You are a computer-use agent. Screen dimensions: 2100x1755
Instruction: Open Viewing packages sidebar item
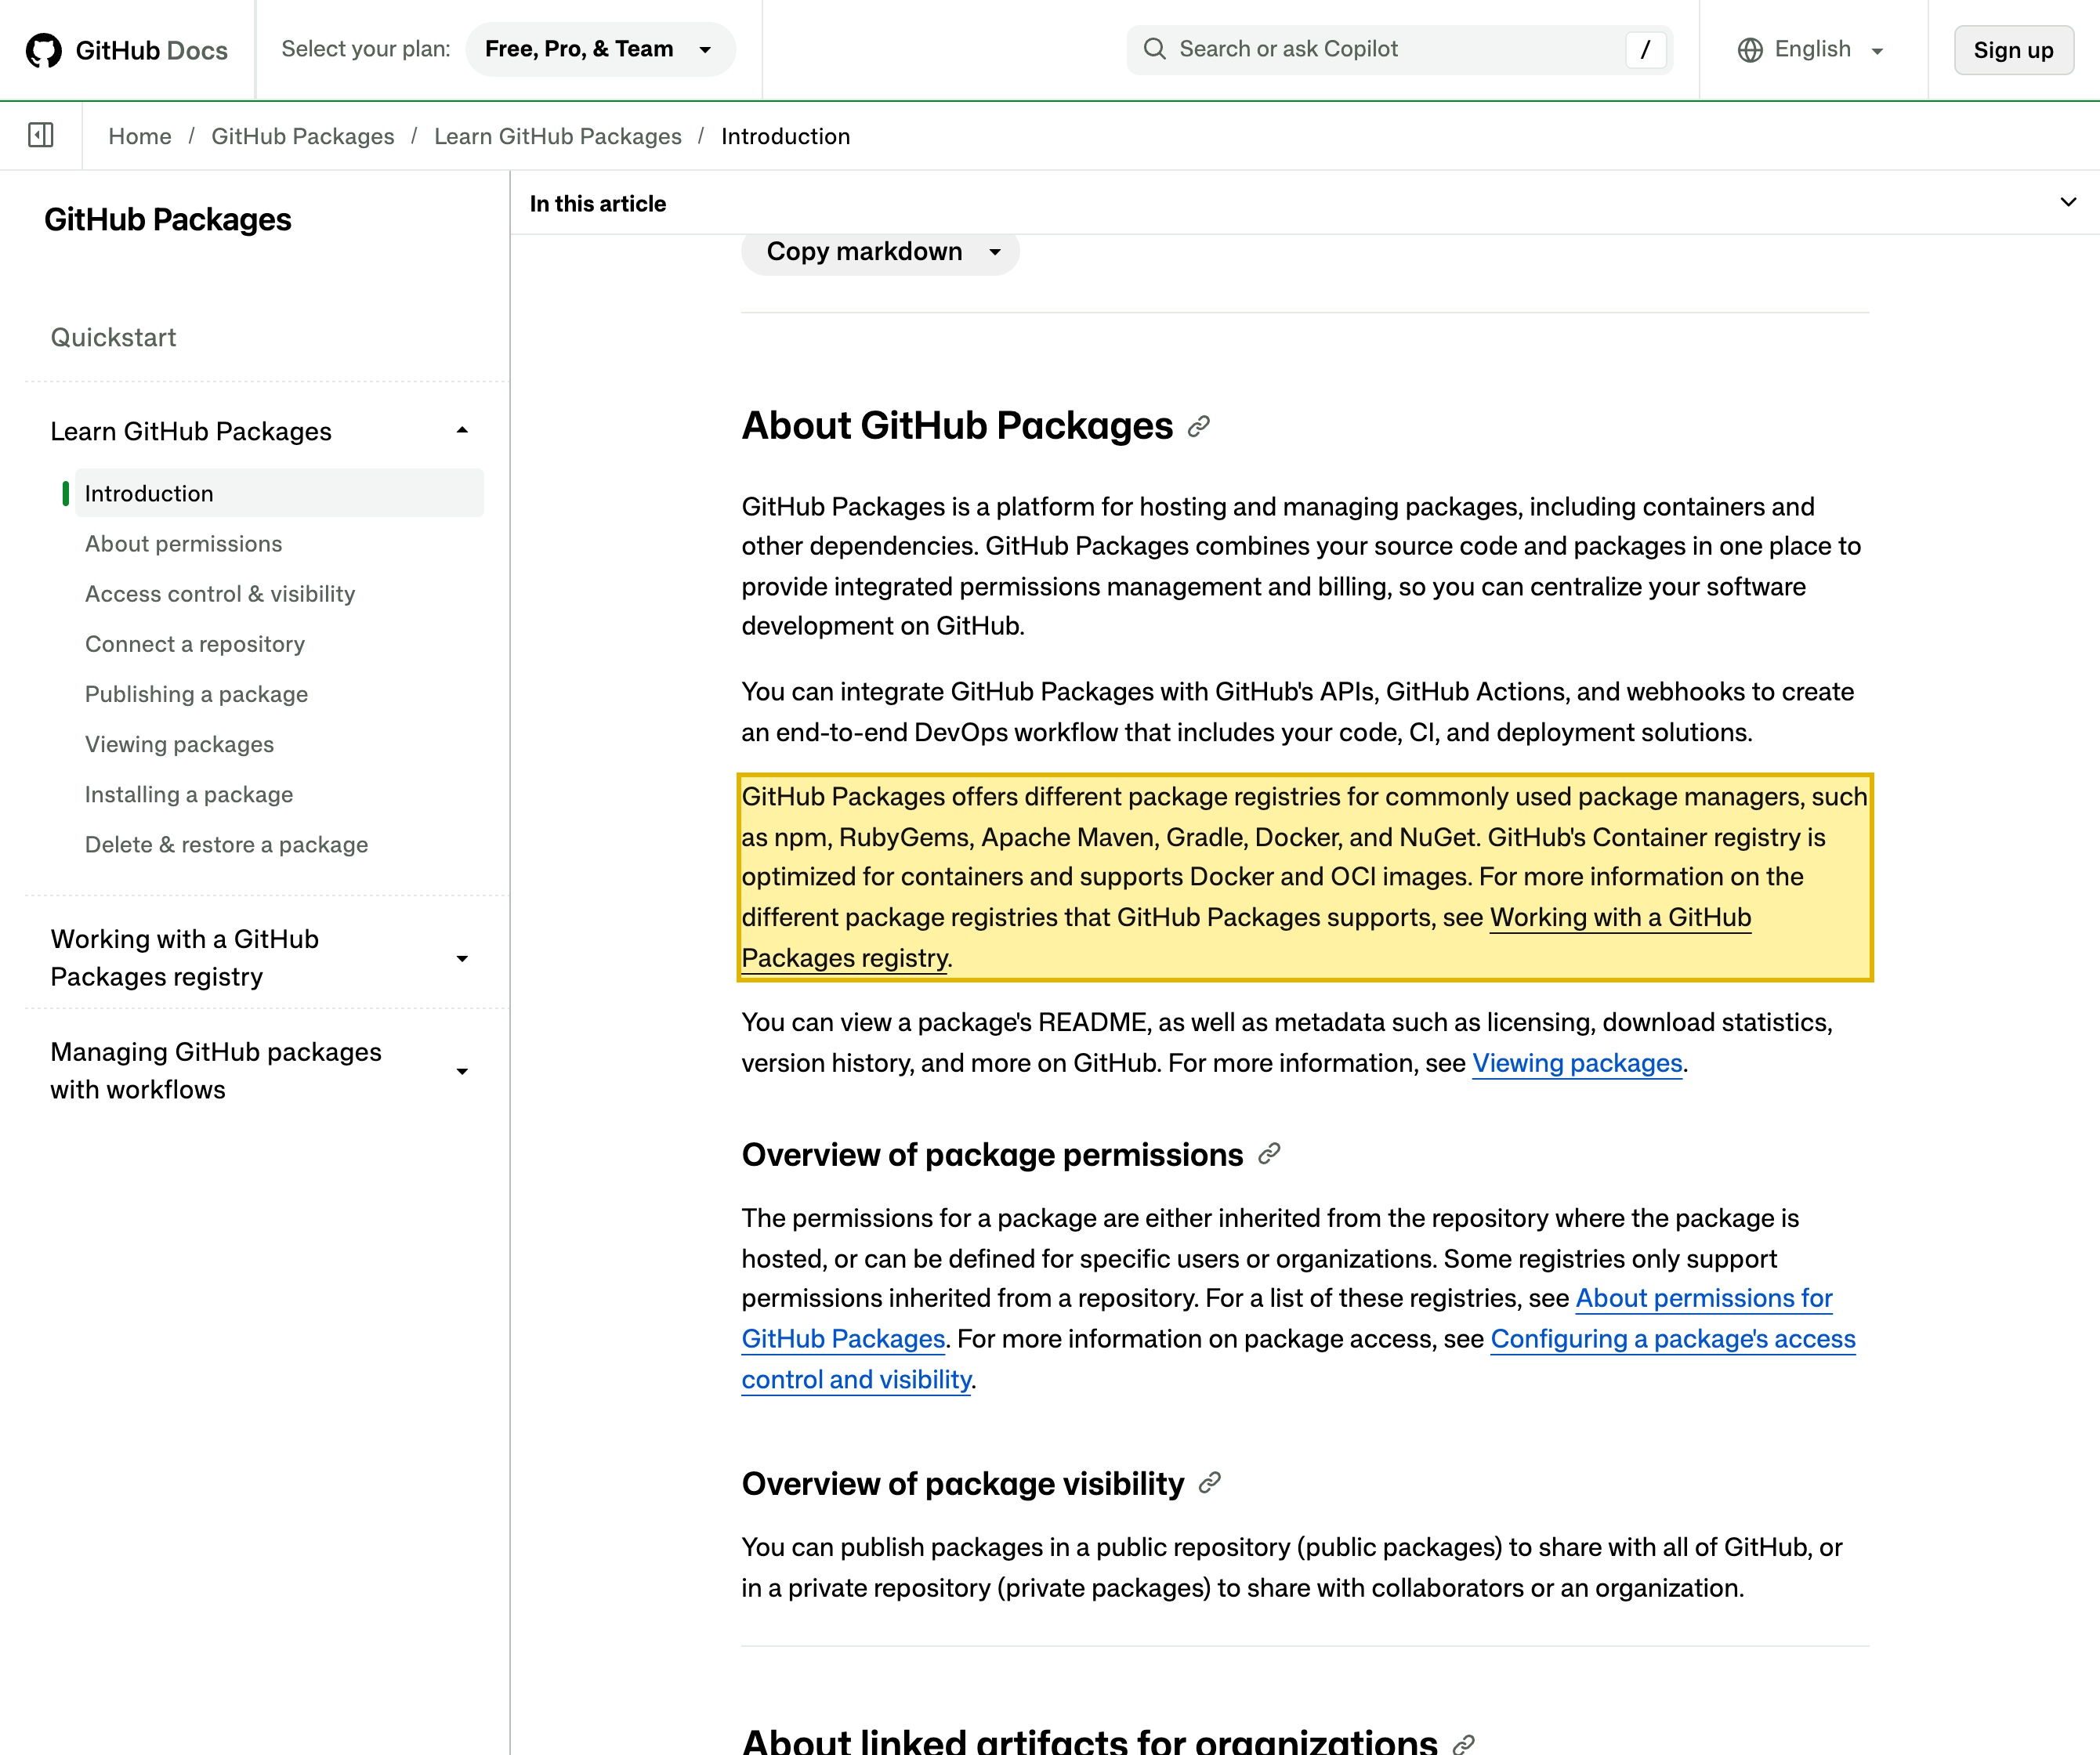pyautogui.click(x=180, y=744)
